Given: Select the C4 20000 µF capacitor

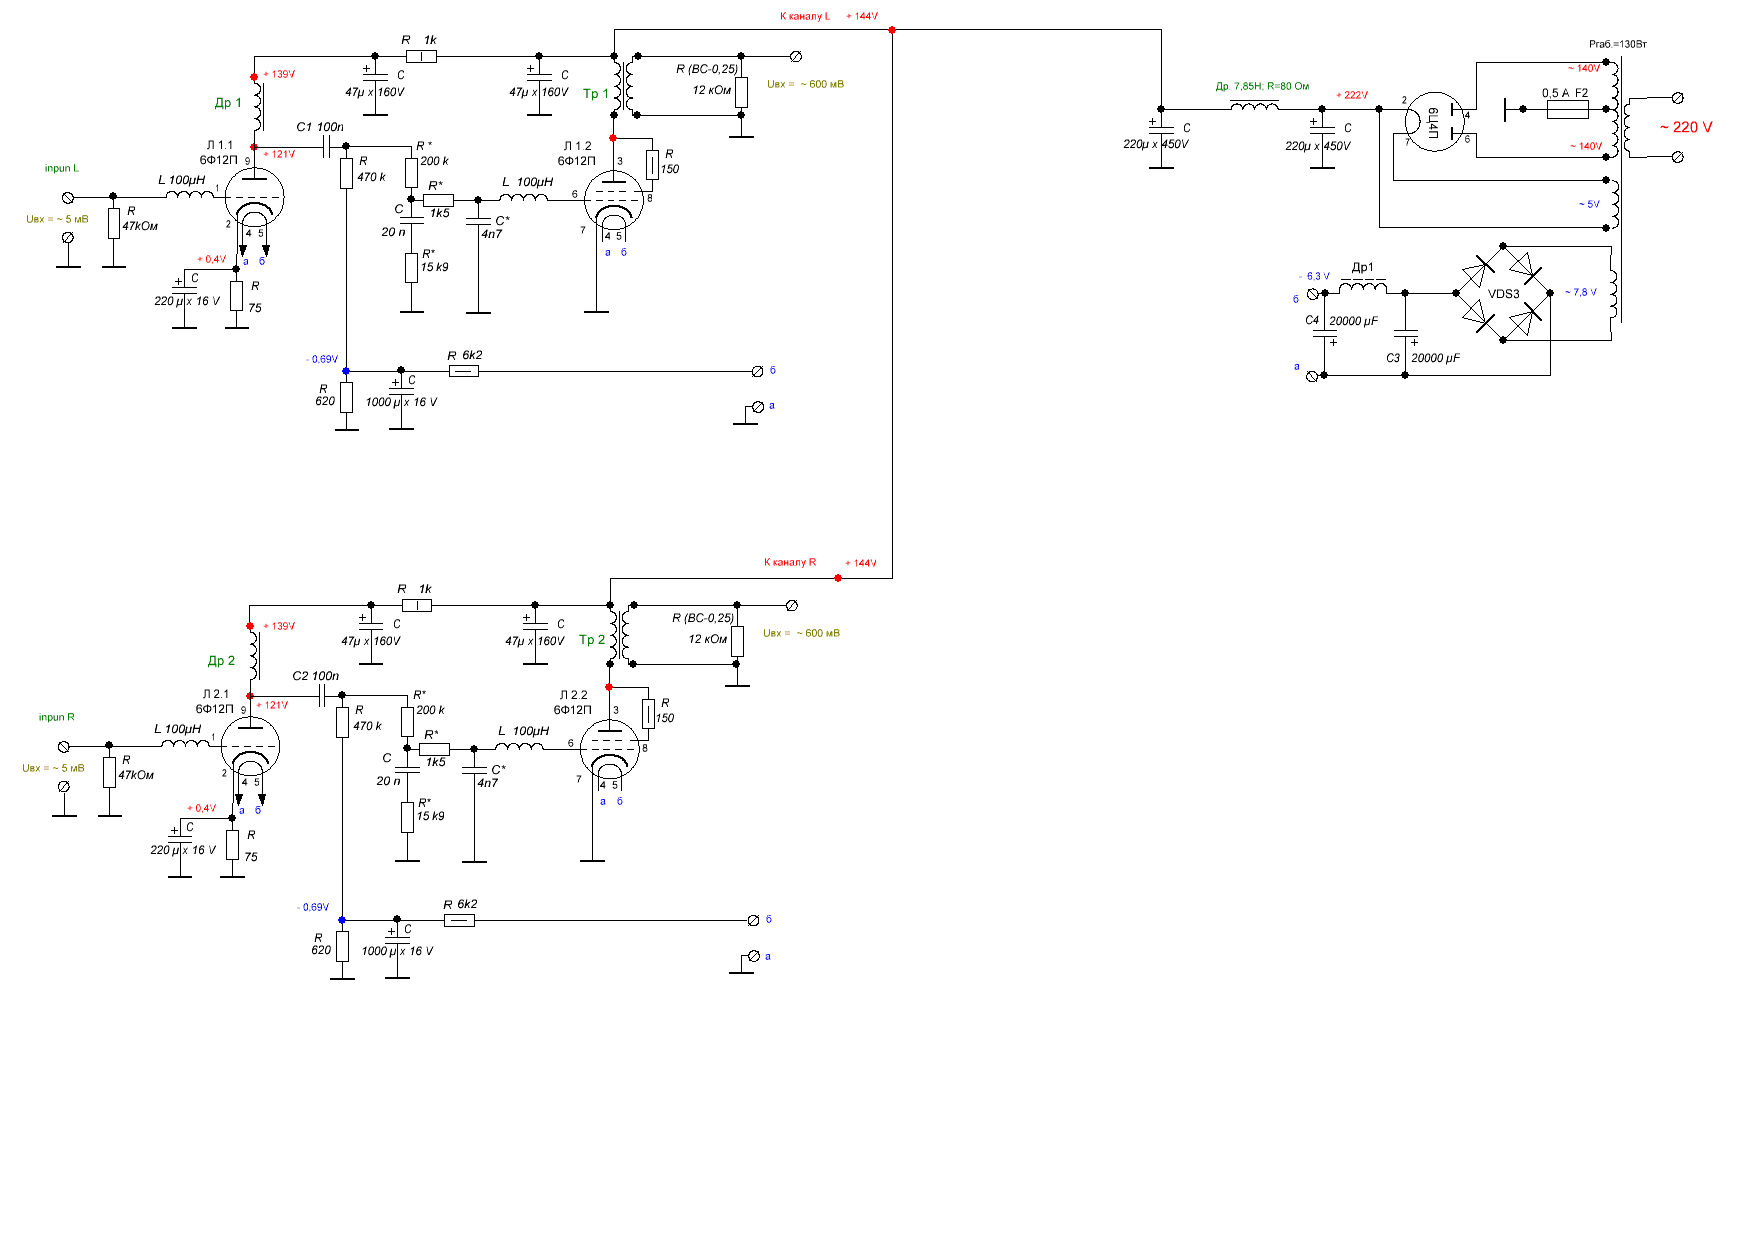Looking at the screenshot, I should pyautogui.click(x=1324, y=337).
